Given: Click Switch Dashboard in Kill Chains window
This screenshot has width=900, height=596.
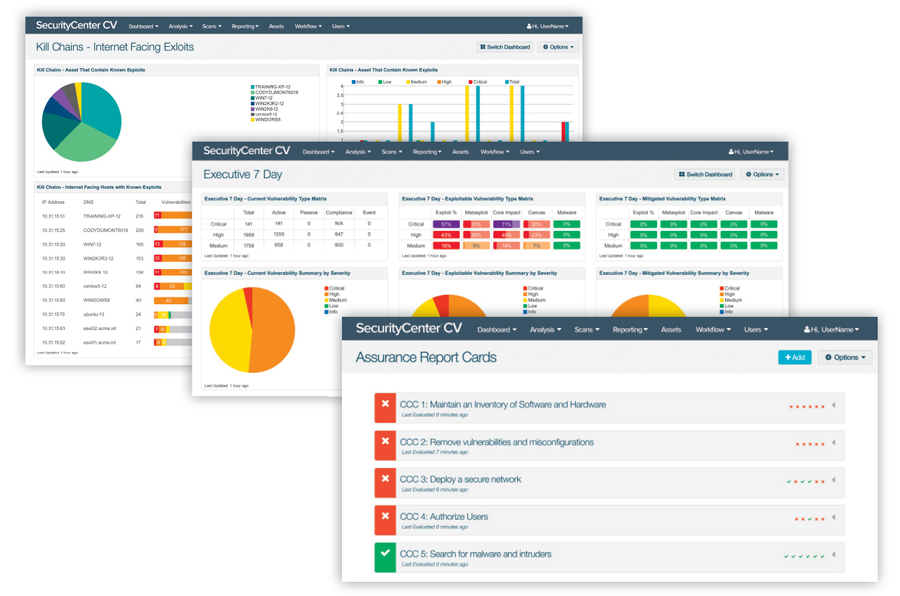Looking at the screenshot, I should coord(505,47).
